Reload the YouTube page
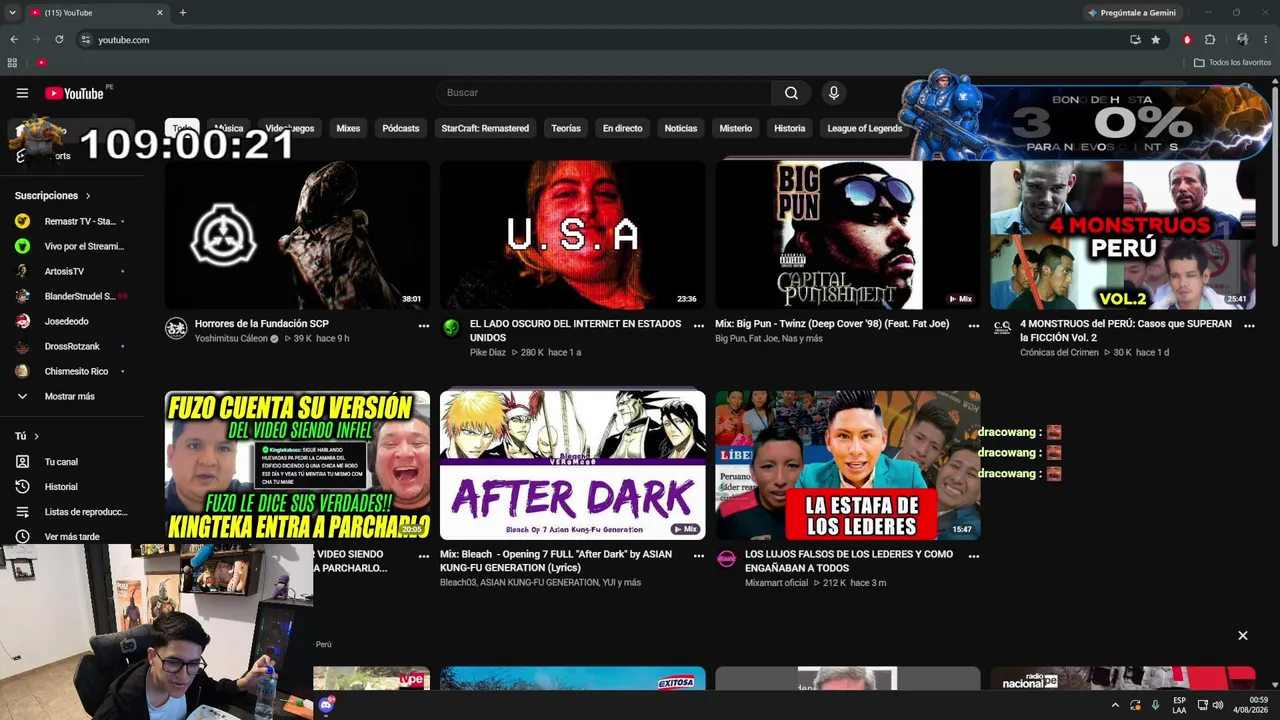Image resolution: width=1280 pixels, height=720 pixels. (x=59, y=40)
